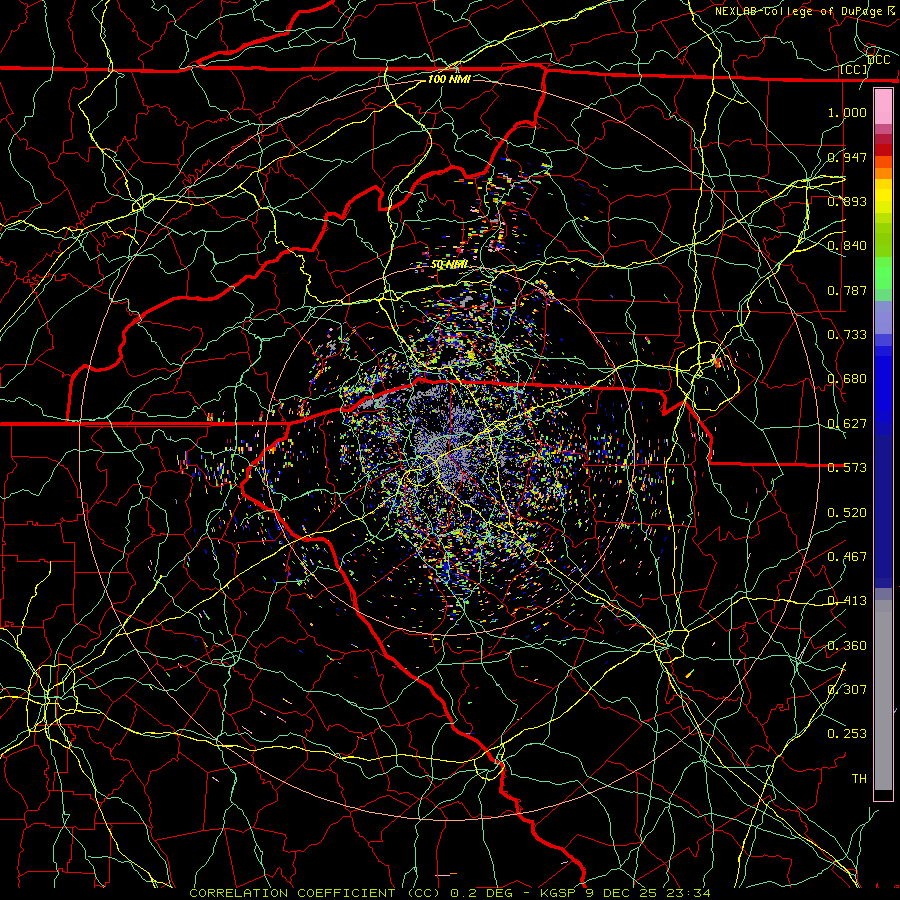Click the bright green segment of the color bar
Screen dimensions: 900x900
[x=883, y=273]
